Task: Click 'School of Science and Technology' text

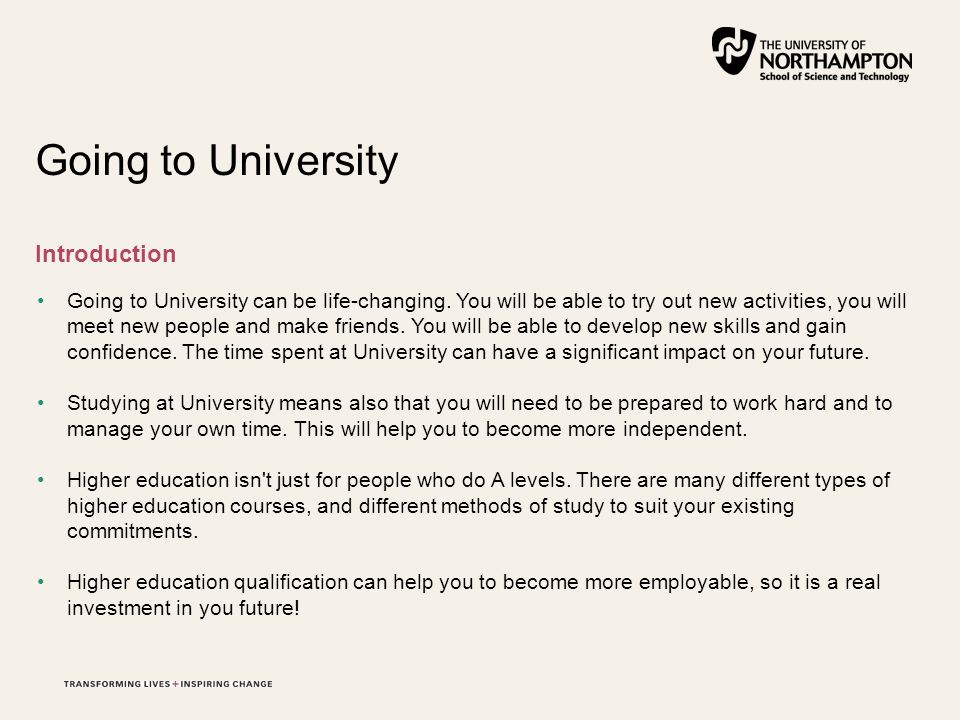Action: click(x=834, y=77)
